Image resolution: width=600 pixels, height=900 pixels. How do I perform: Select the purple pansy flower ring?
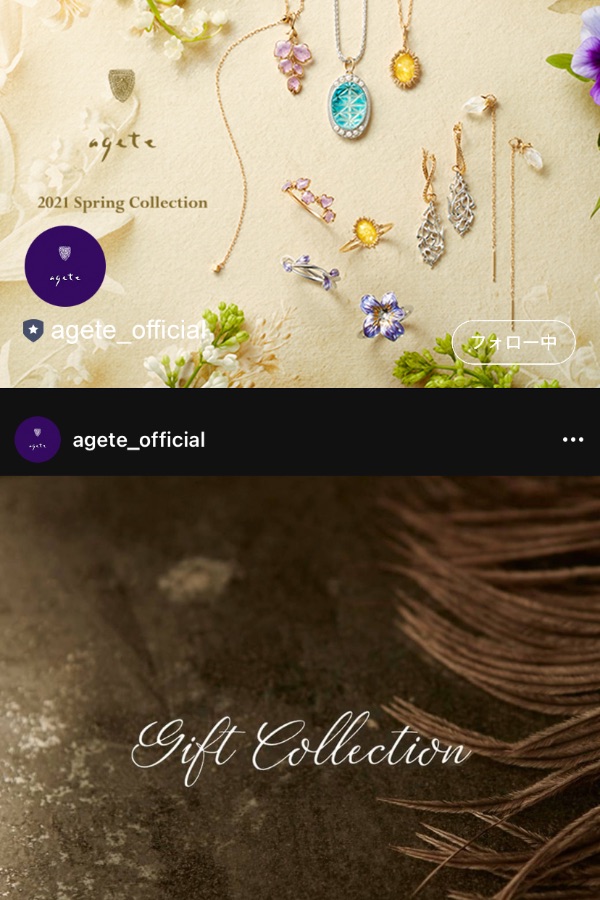tap(383, 315)
